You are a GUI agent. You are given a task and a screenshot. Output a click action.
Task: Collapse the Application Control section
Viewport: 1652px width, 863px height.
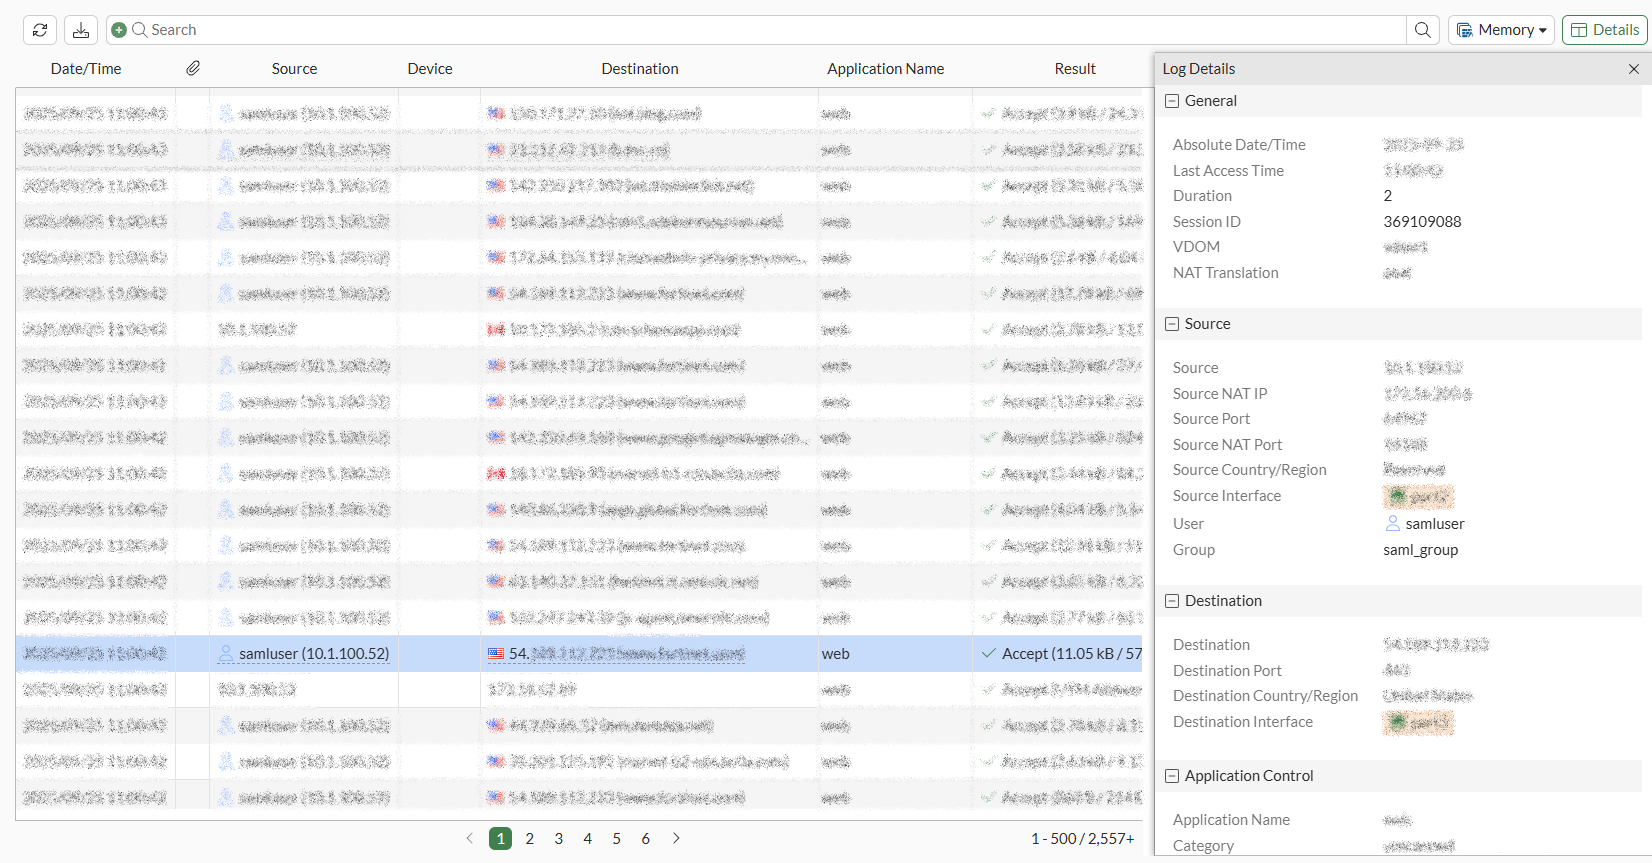[1172, 776]
